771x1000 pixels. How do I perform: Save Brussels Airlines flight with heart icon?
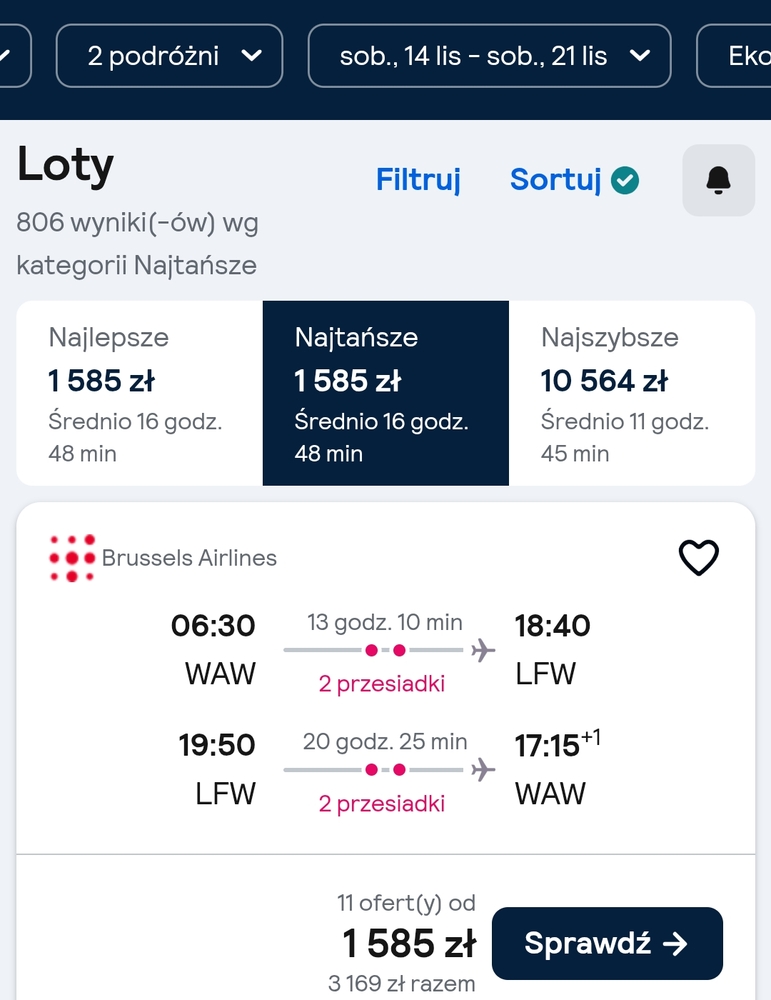tap(698, 557)
